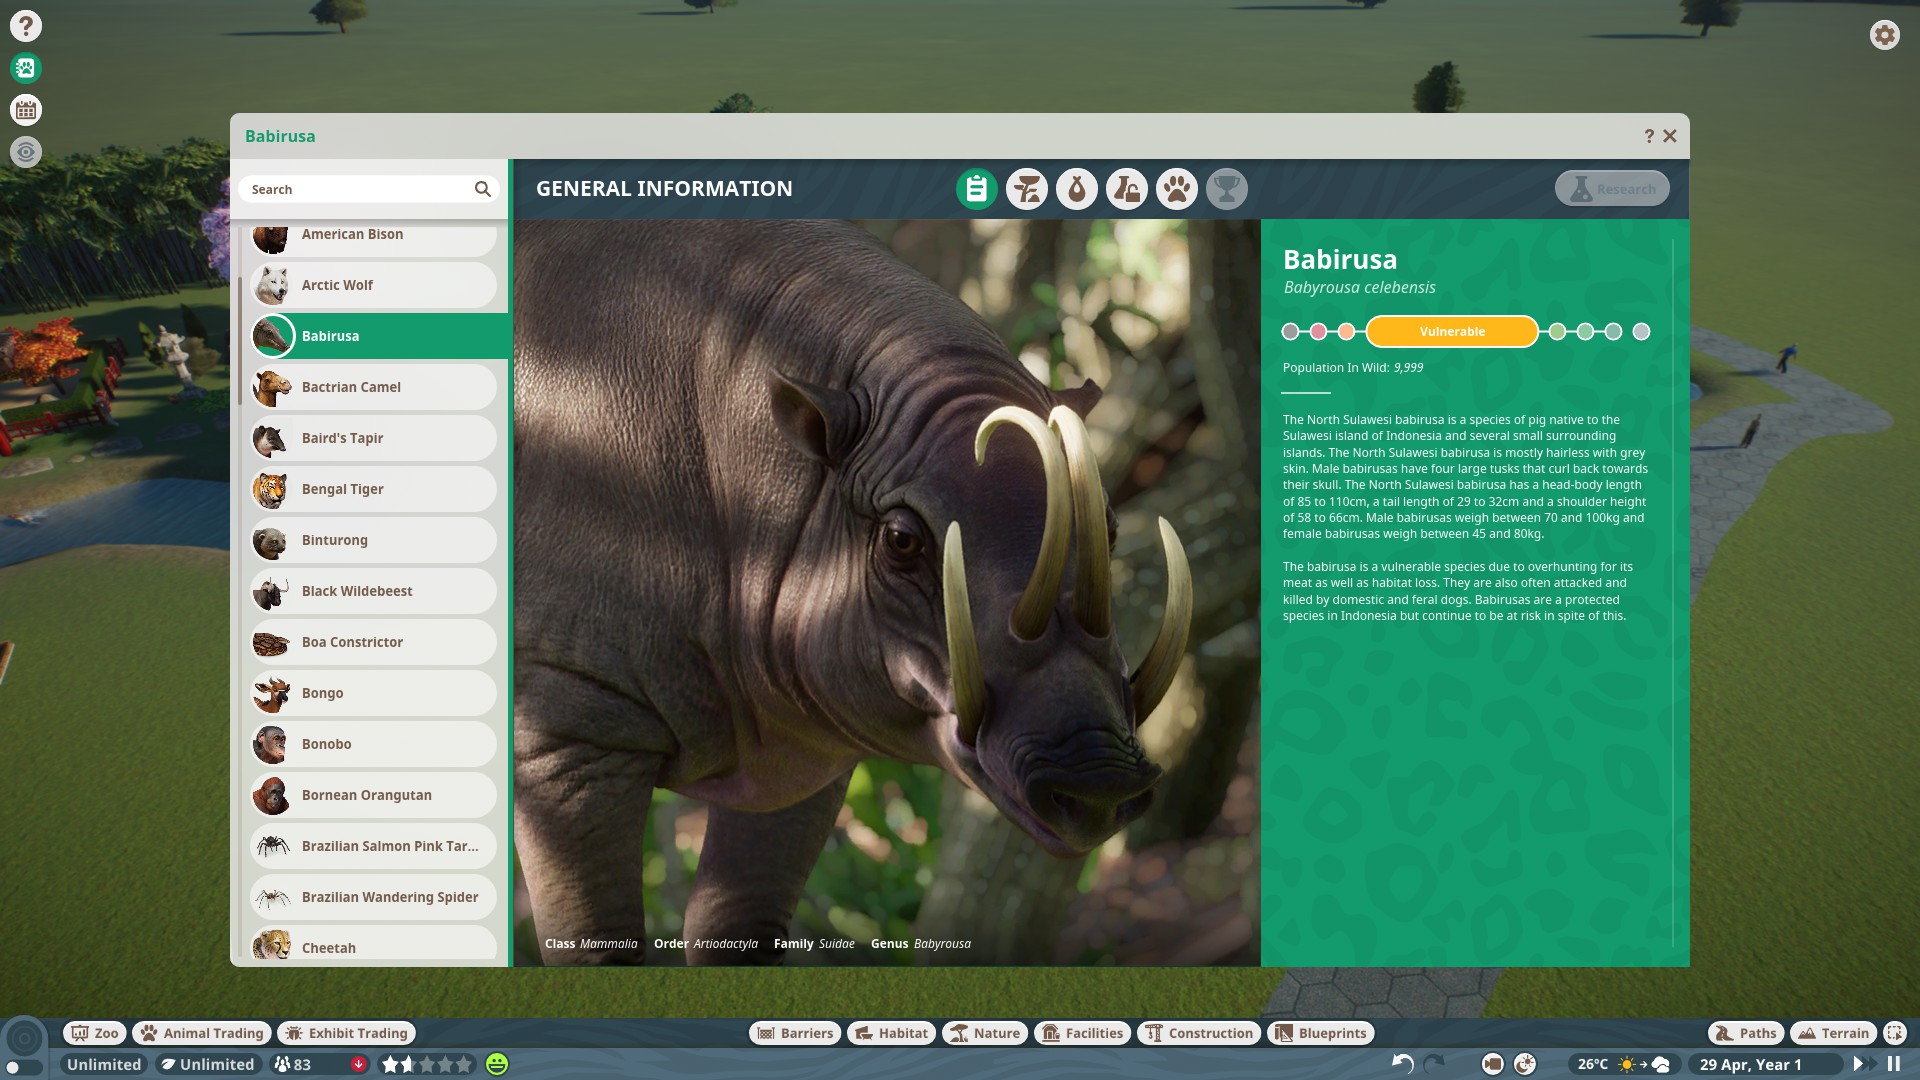Open the nutrition food tab icon
1920x1080 pixels.
pos(1077,189)
